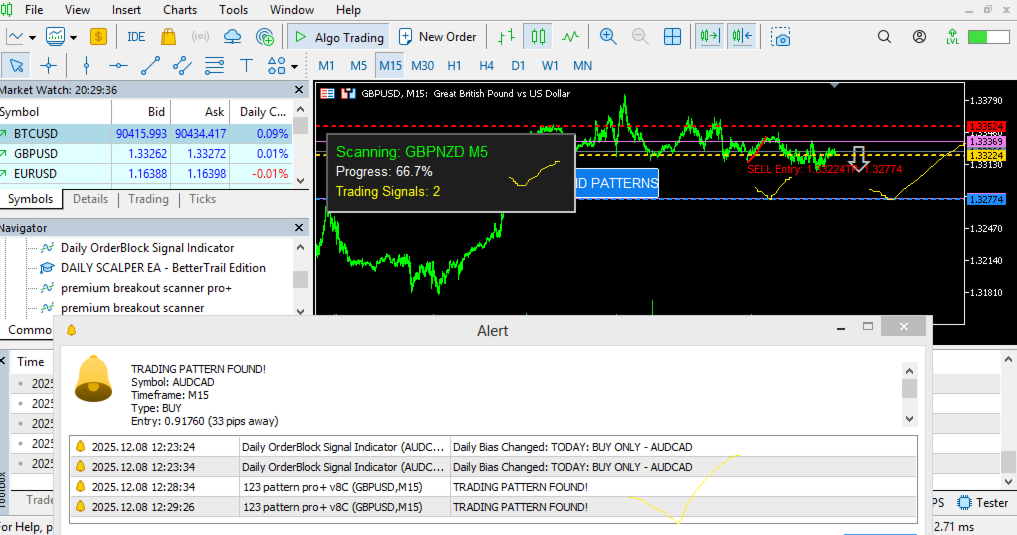Toggle chart auto scroll

(710, 37)
